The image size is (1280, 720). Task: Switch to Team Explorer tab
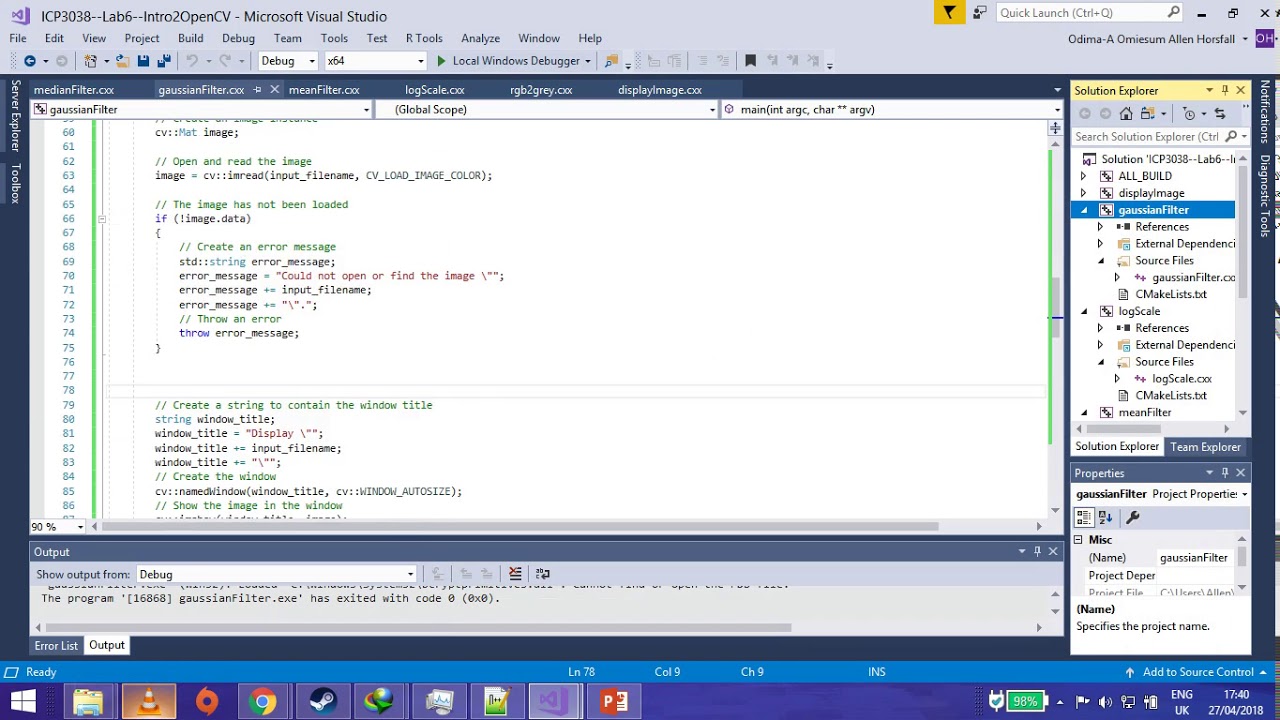tap(1205, 447)
